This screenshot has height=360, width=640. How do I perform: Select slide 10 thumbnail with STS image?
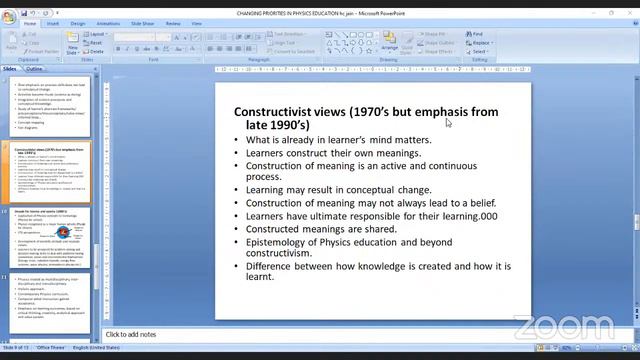point(50,238)
